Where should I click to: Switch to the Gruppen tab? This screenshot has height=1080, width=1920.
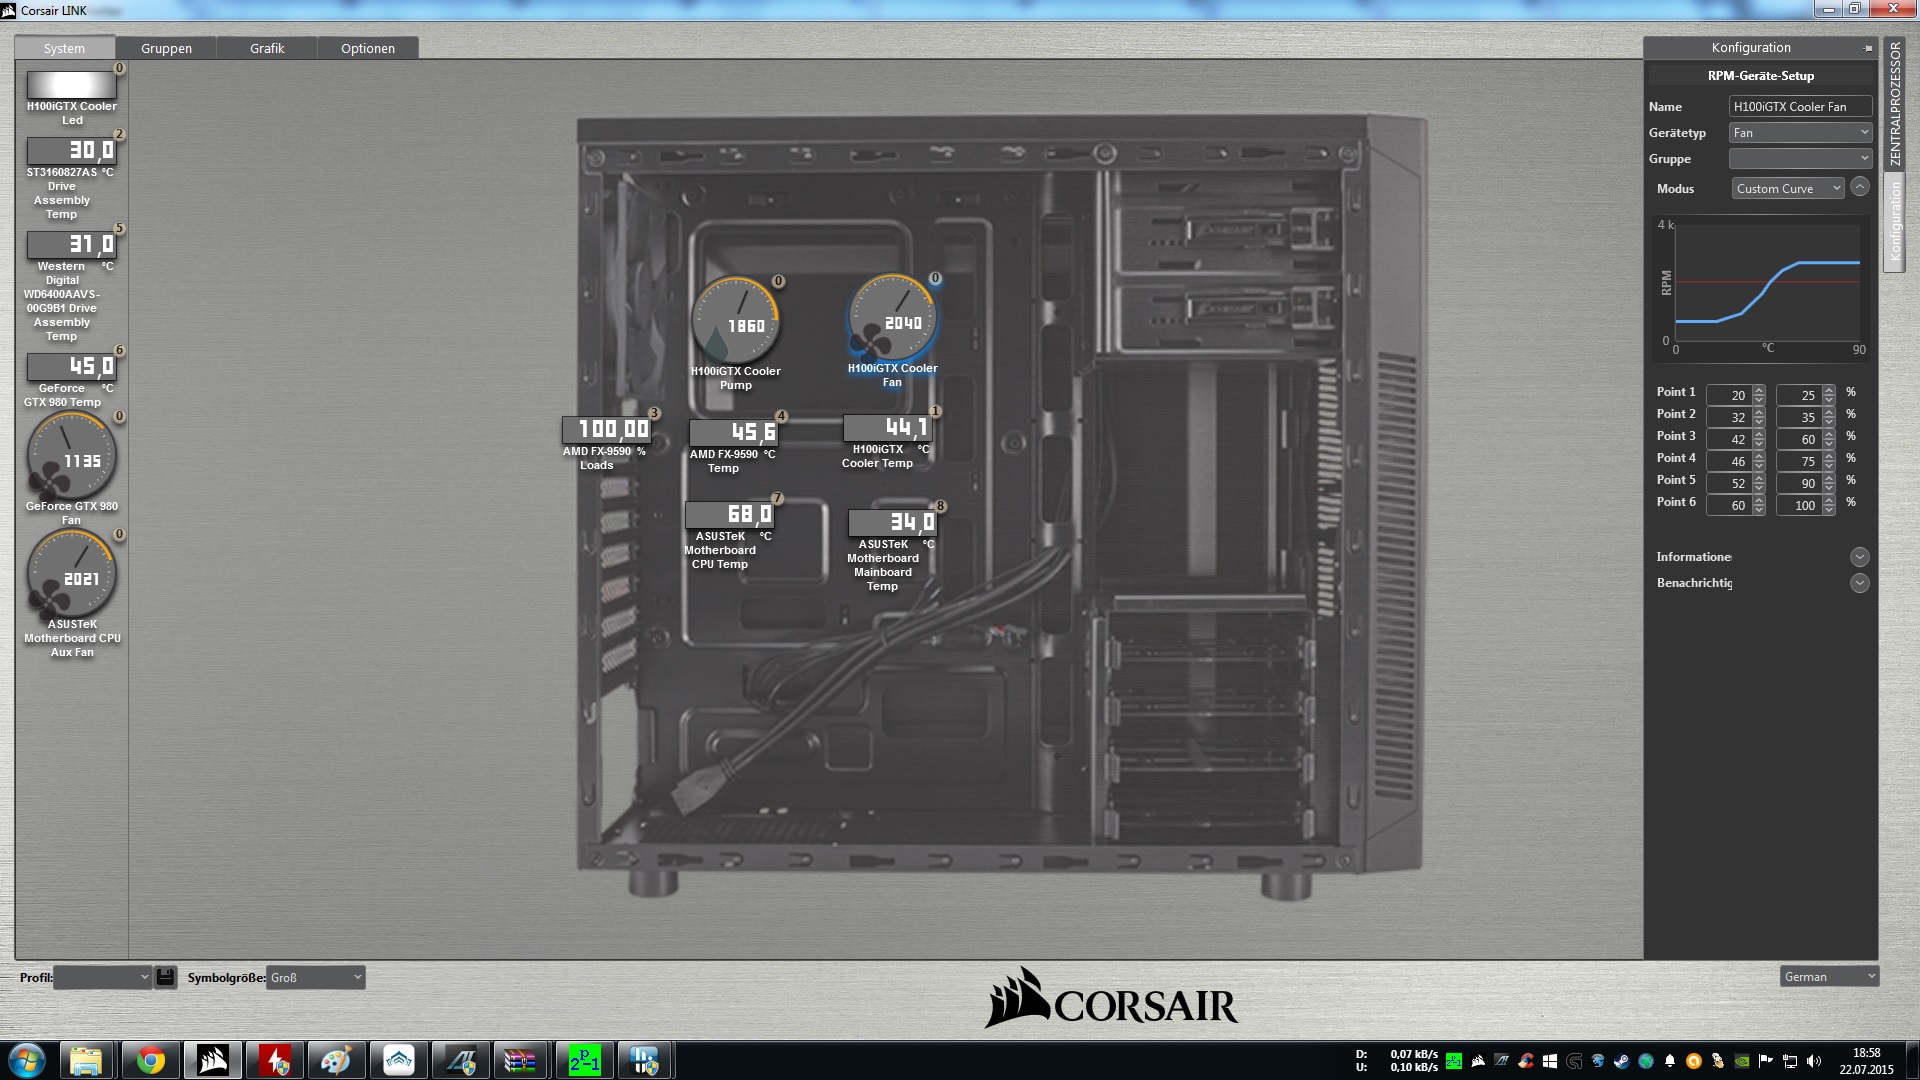[x=166, y=48]
